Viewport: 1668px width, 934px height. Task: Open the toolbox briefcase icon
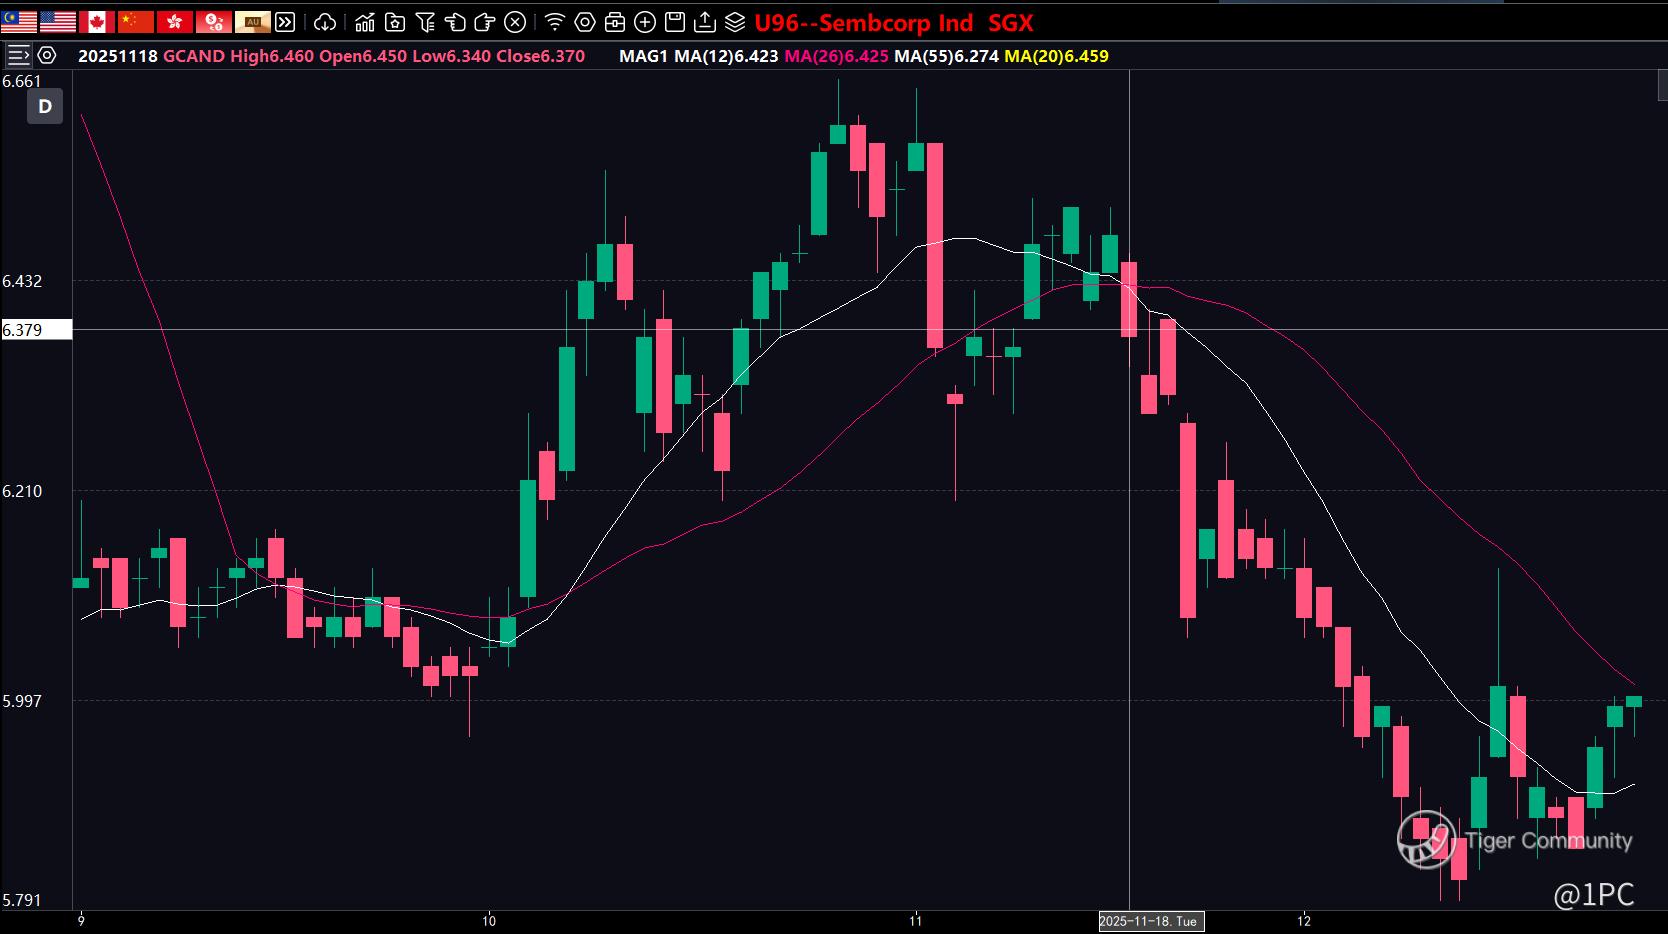pos(615,22)
